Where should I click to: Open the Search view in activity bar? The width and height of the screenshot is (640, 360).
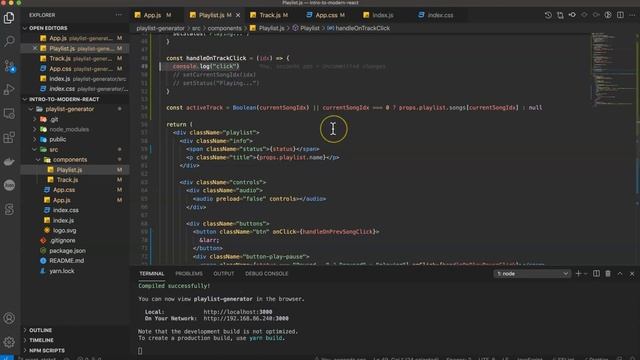(x=9, y=41)
